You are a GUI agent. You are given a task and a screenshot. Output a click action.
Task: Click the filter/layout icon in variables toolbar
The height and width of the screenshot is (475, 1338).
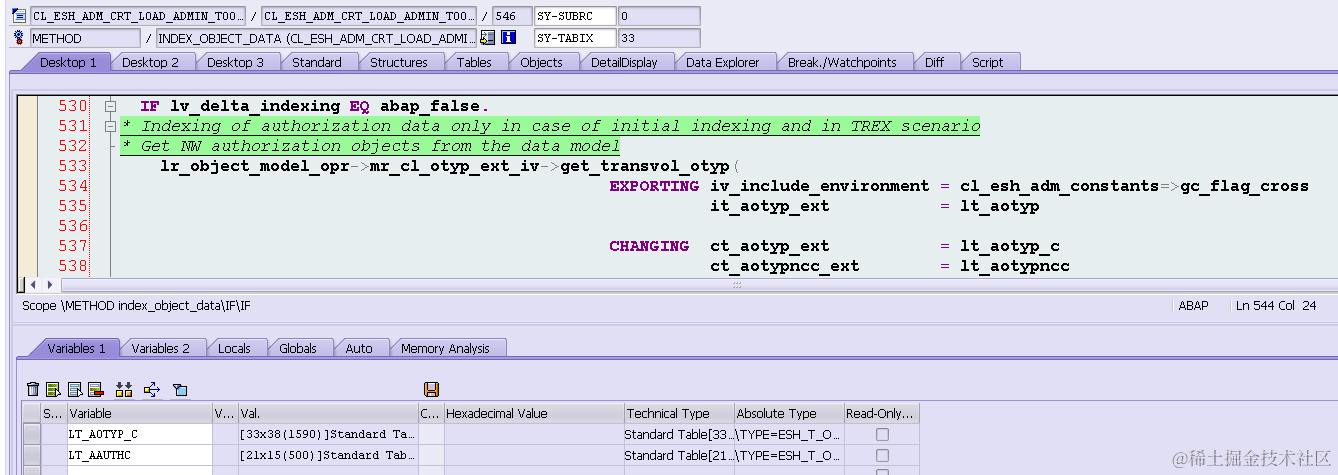coord(180,389)
